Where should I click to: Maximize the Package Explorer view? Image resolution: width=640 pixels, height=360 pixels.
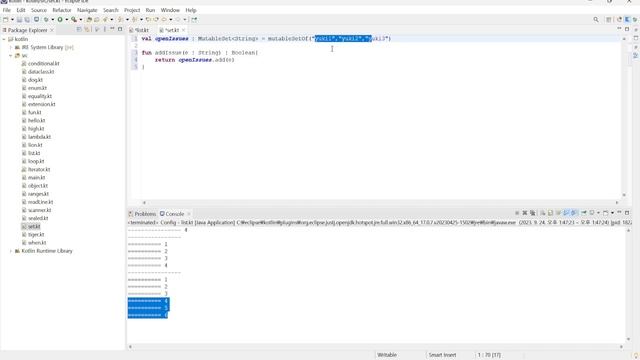(x=120, y=29)
